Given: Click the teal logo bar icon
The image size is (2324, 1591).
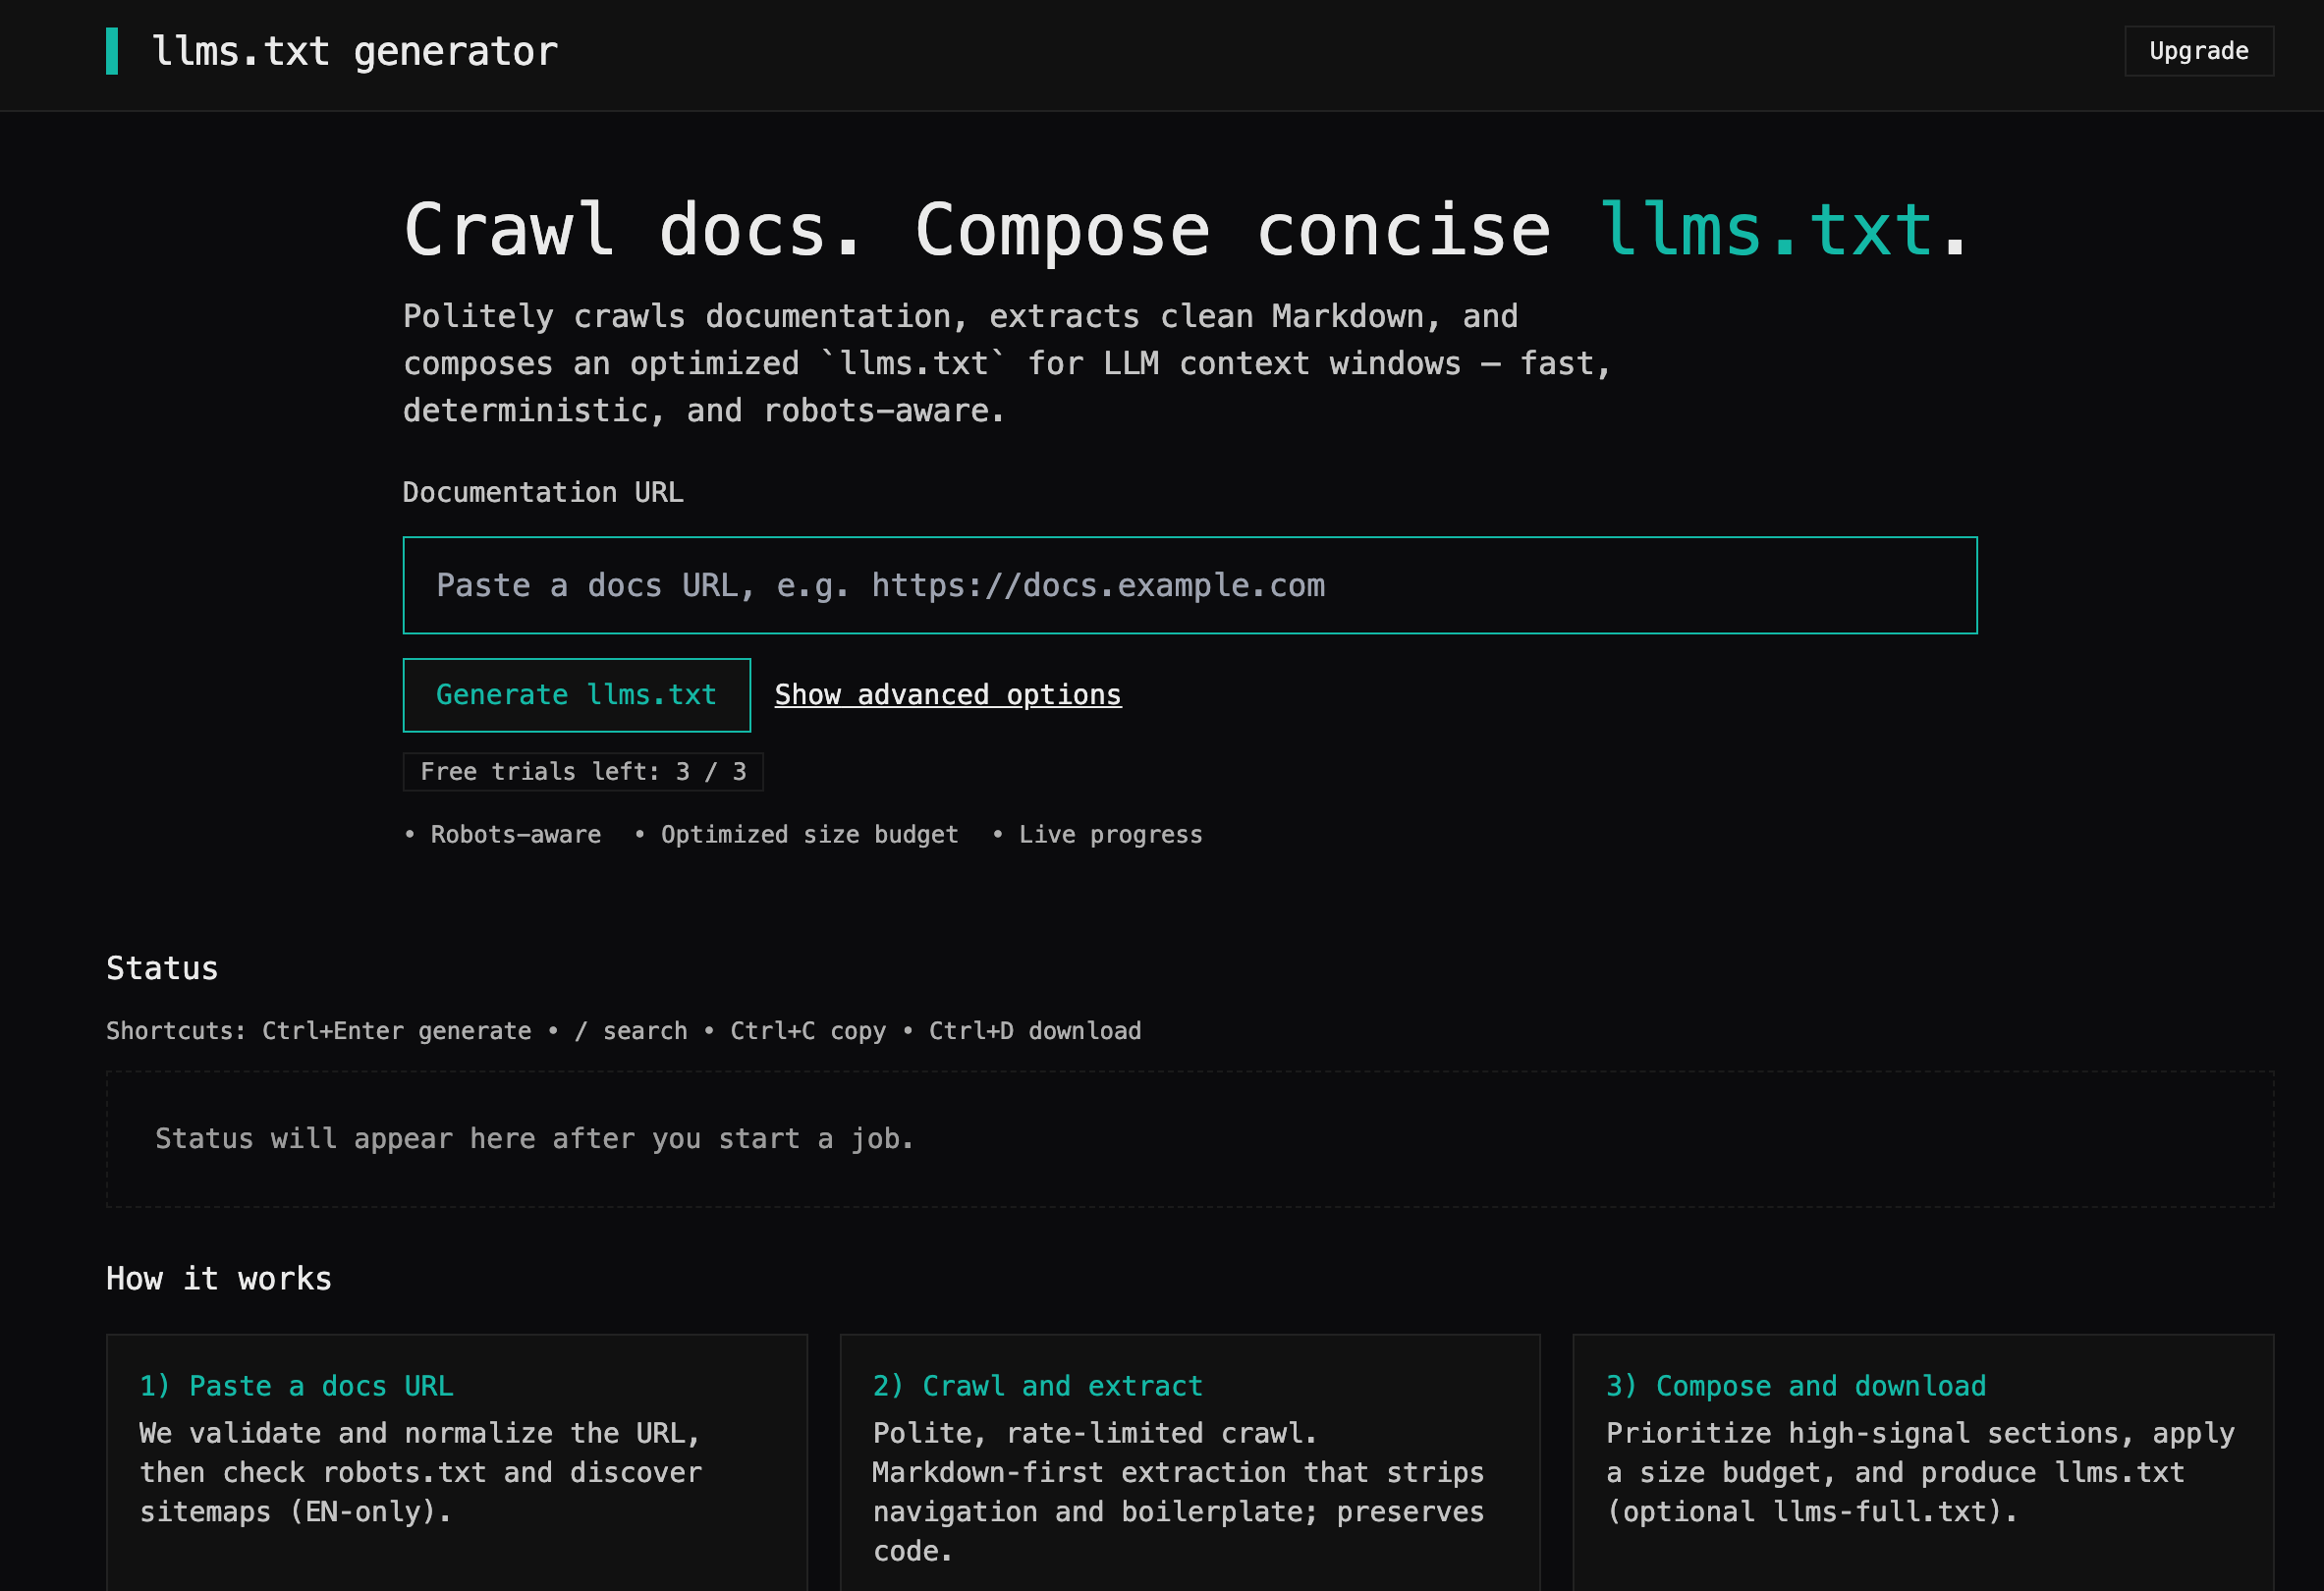Looking at the screenshot, I should point(112,51).
